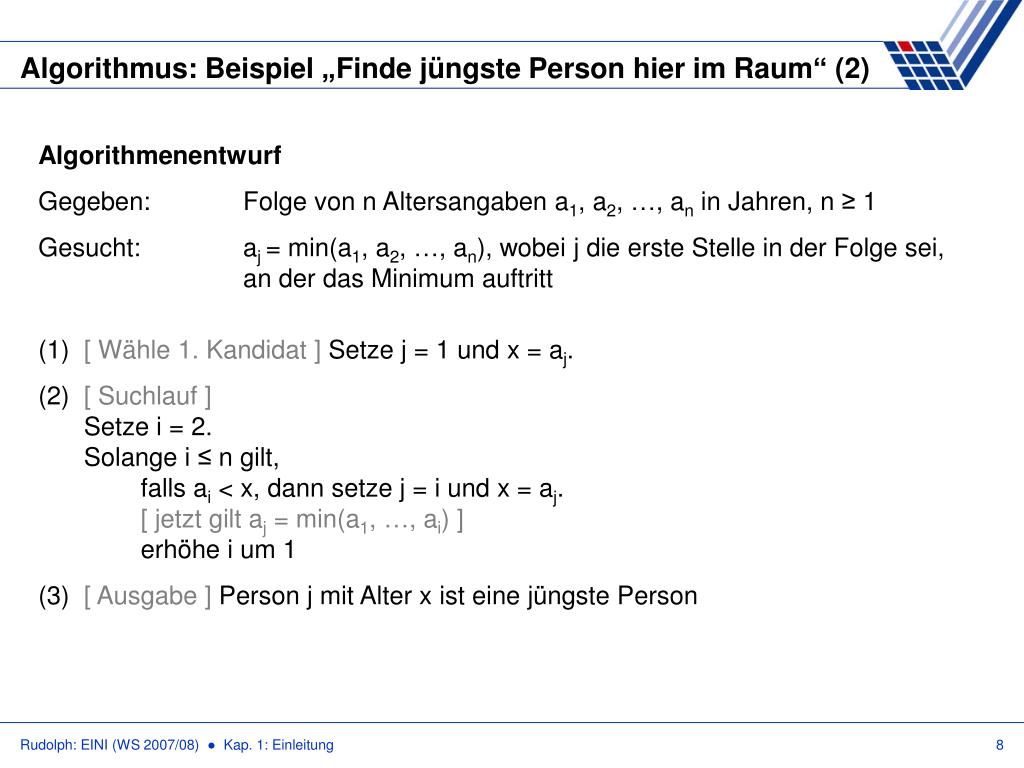This screenshot has width=1024, height=768.
Task: Click the gray '[ Ausgabe ]' comment
Action: (x=148, y=596)
